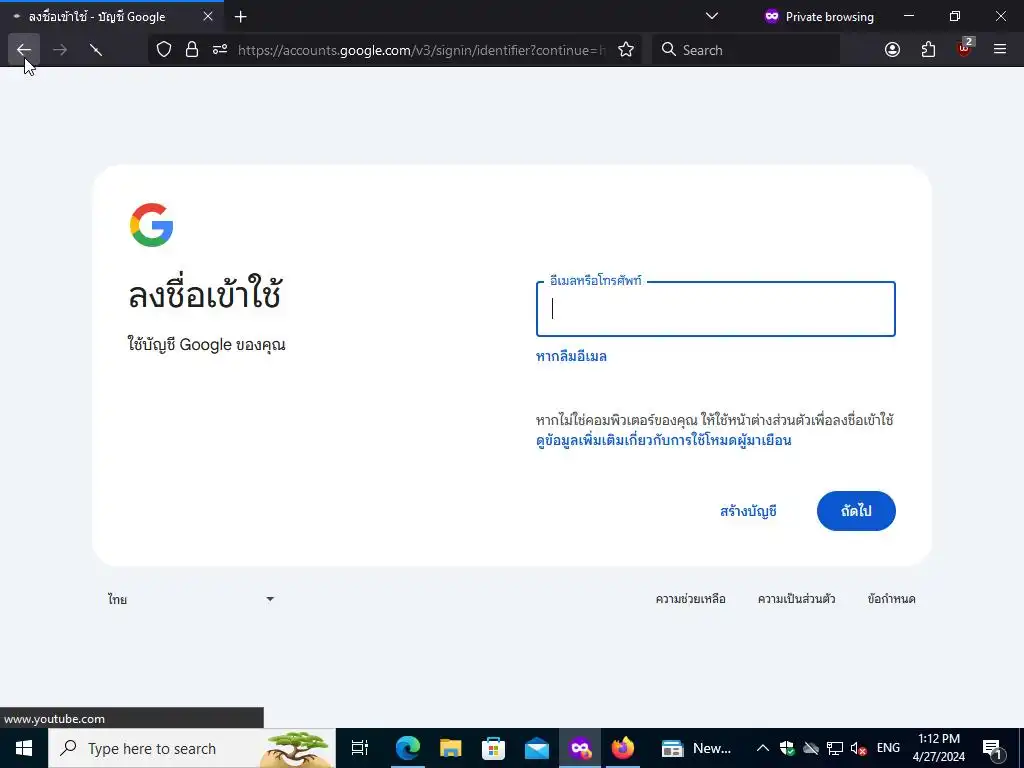Open the Terms link ข้อกำหนด

(891, 599)
